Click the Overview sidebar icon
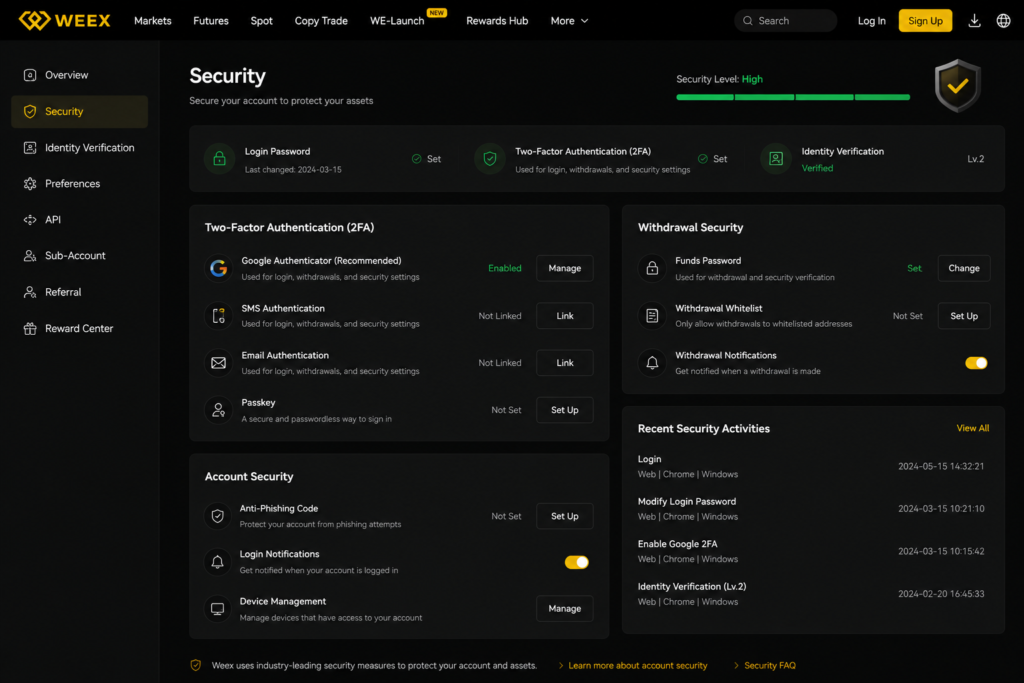The image size is (1024, 683). coord(30,75)
